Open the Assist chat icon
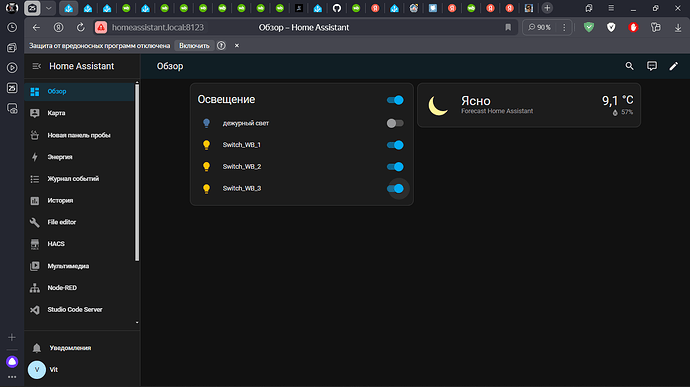This screenshot has height=387, width=690. pyautogui.click(x=652, y=66)
